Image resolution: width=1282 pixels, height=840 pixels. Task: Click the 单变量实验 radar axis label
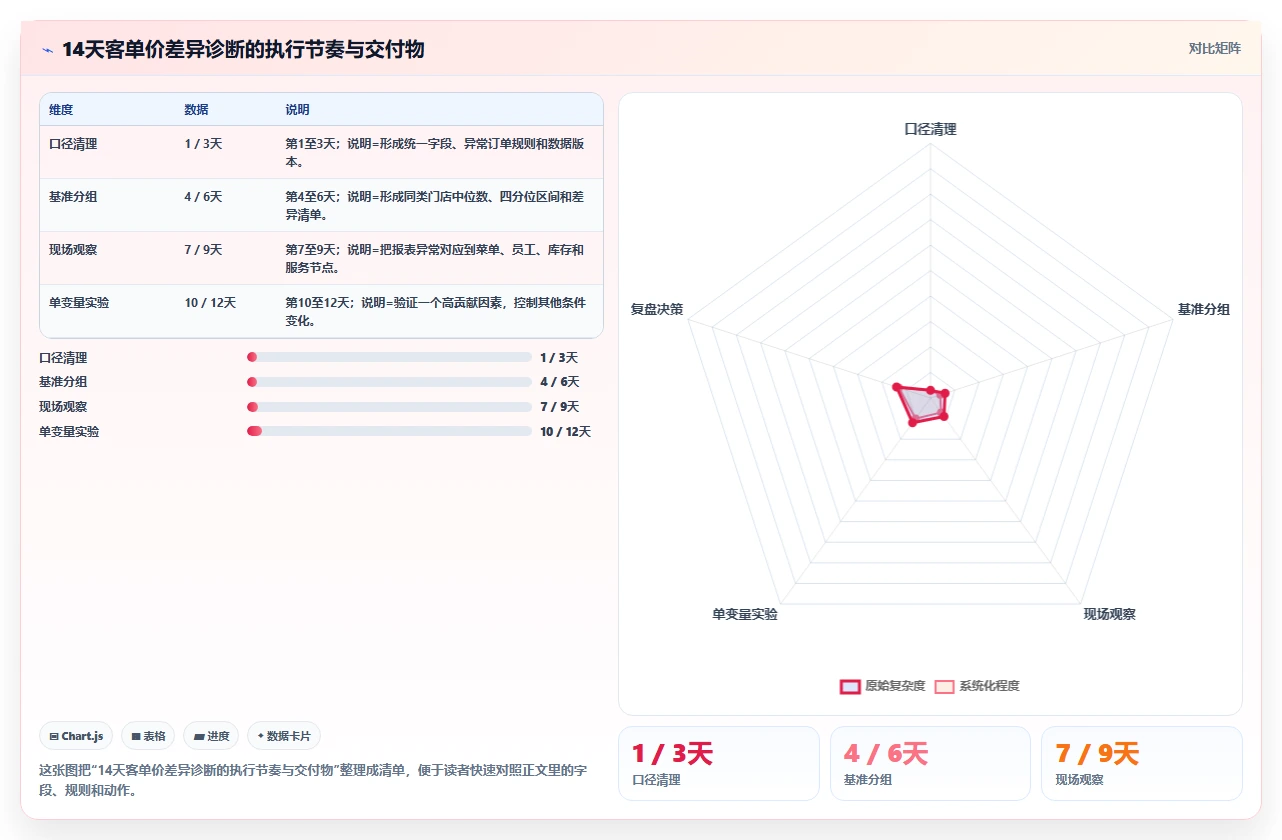(x=745, y=614)
